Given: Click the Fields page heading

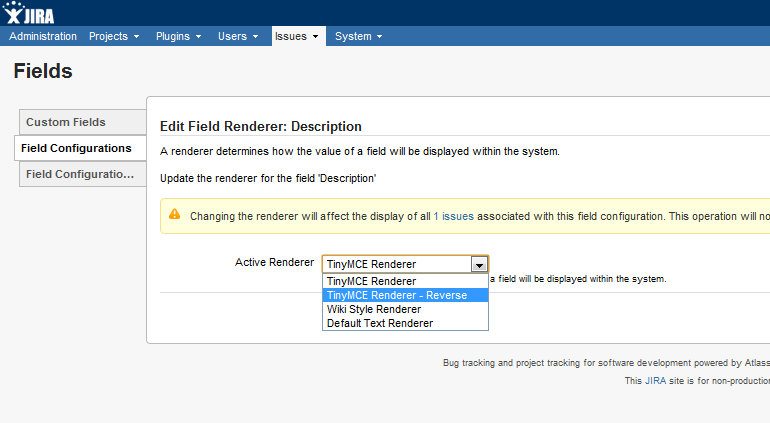Looking at the screenshot, I should (43, 71).
